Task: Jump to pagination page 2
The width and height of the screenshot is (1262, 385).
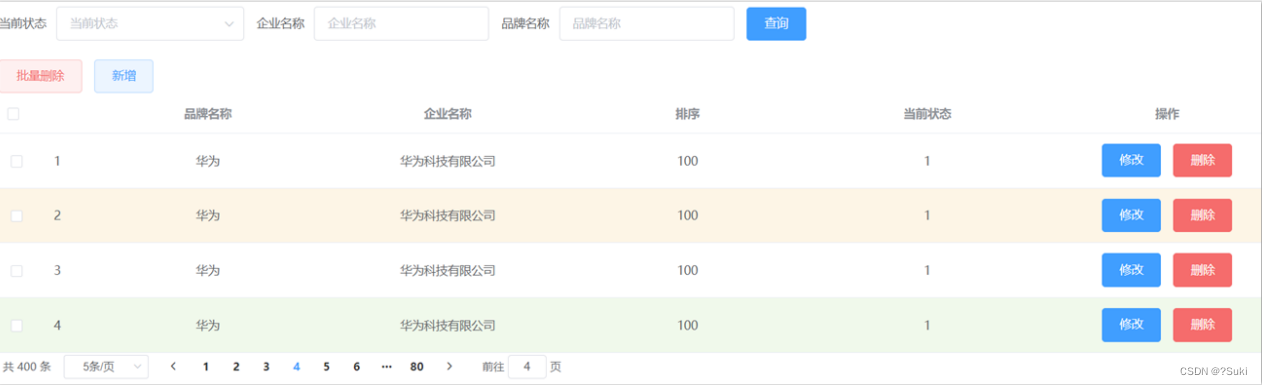Action: click(236, 367)
